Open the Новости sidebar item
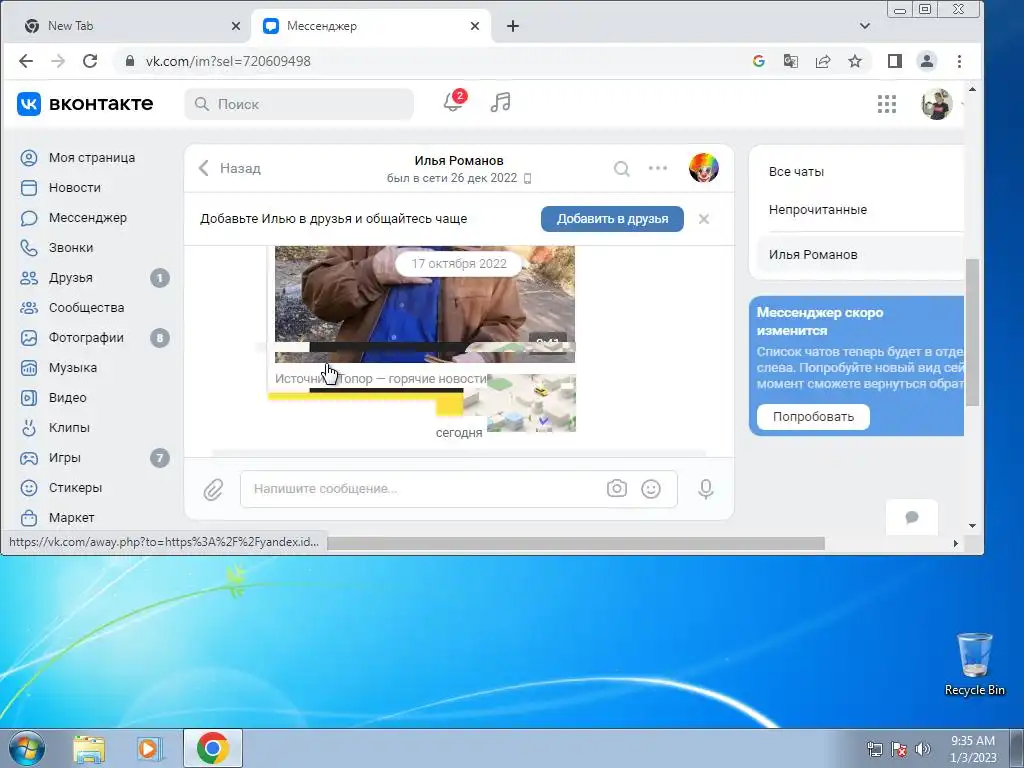 tap(74, 188)
